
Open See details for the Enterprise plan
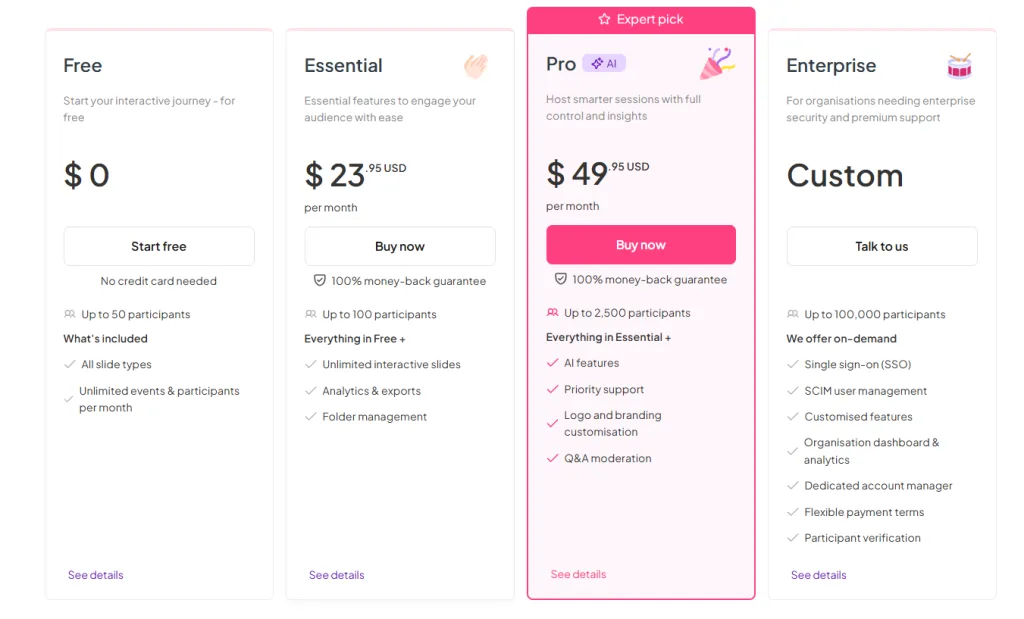pos(819,575)
